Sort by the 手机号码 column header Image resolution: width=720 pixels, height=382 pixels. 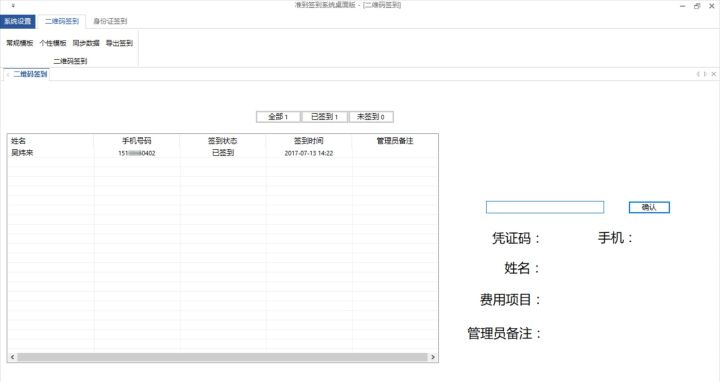(x=136, y=140)
